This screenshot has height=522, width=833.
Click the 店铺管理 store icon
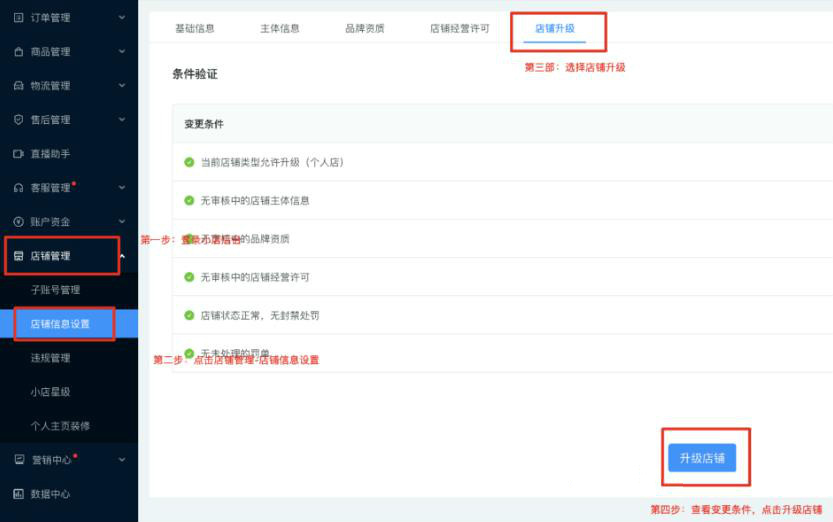tap(19, 256)
